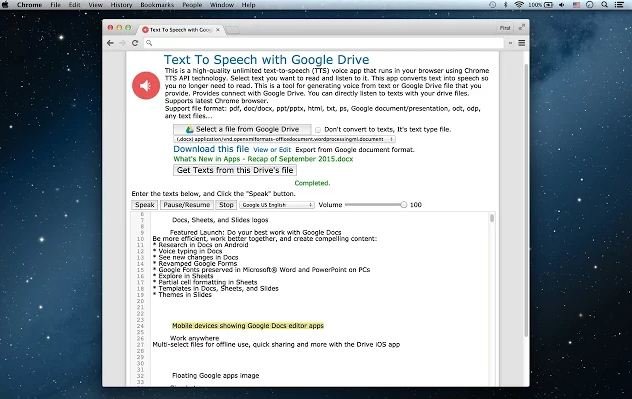Tick the "Don't convert to texts" checkbox
632x399 pixels.
[318, 130]
